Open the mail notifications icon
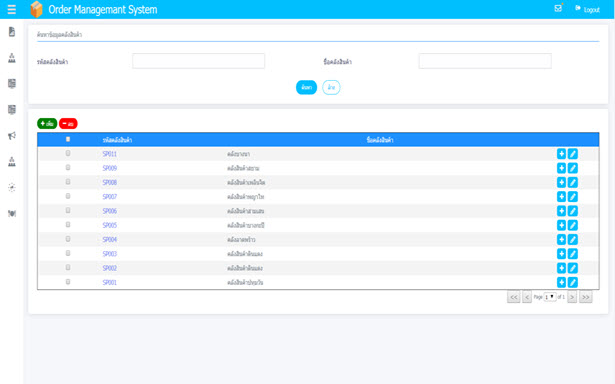Image resolution: width=615 pixels, height=384 pixels. pos(558,8)
